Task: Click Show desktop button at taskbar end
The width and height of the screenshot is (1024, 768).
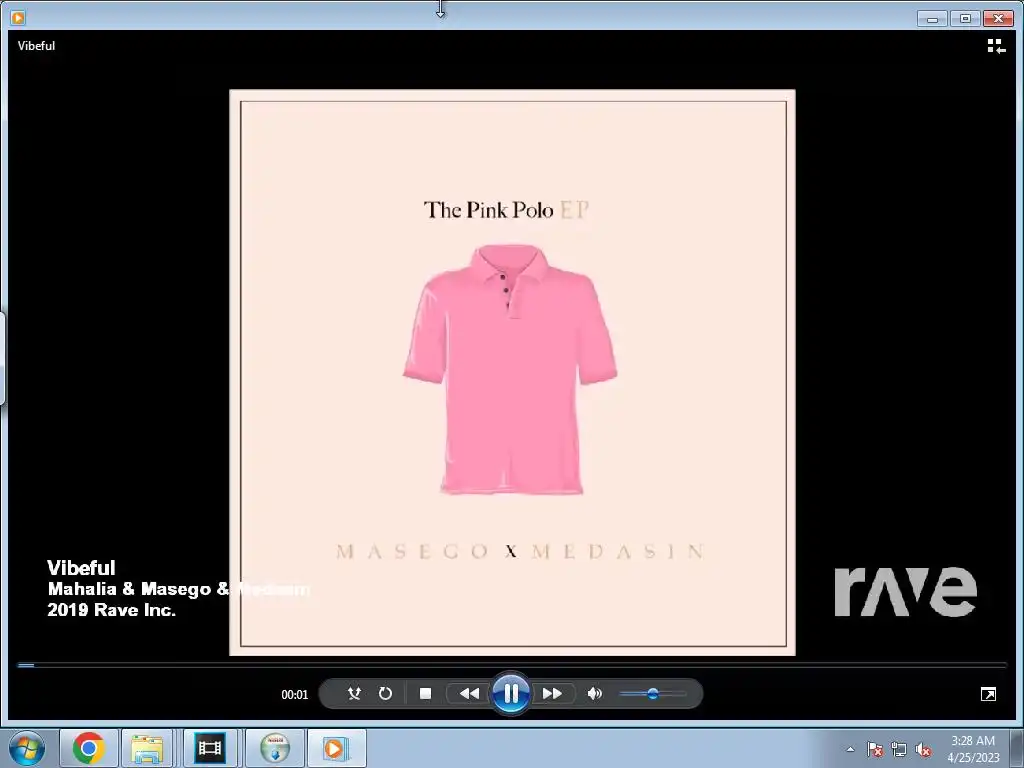Action: pyautogui.click(x=1017, y=748)
